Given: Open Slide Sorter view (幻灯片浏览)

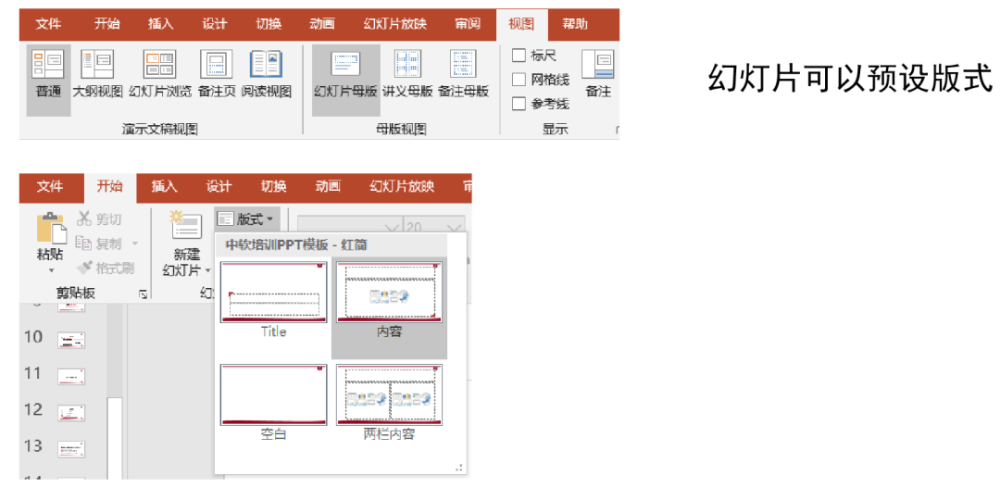Looking at the screenshot, I should [x=159, y=75].
